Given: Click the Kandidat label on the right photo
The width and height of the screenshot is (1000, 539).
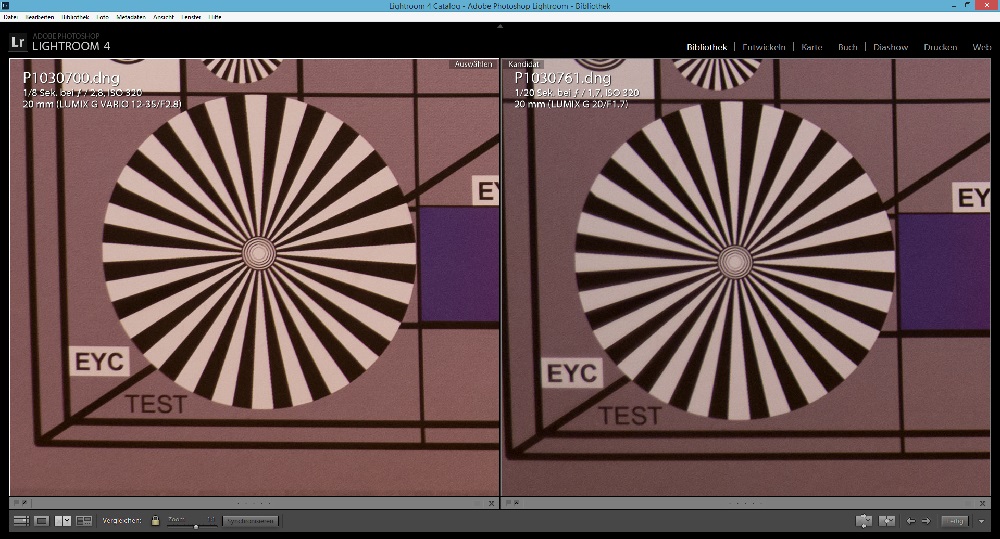Looking at the screenshot, I should tap(524, 64).
